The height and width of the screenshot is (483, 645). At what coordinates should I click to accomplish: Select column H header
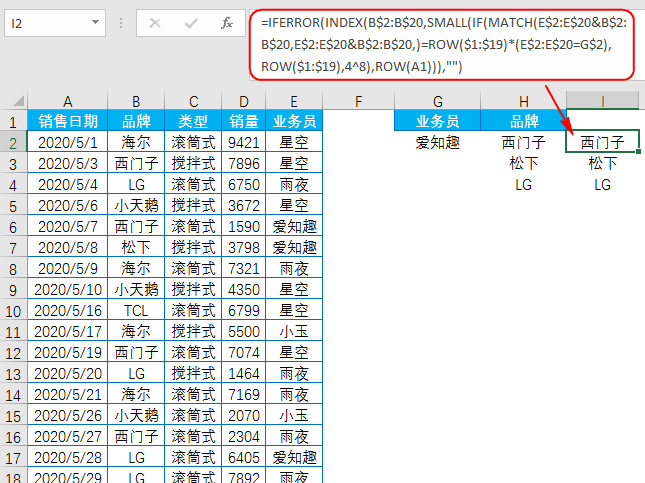tap(524, 101)
